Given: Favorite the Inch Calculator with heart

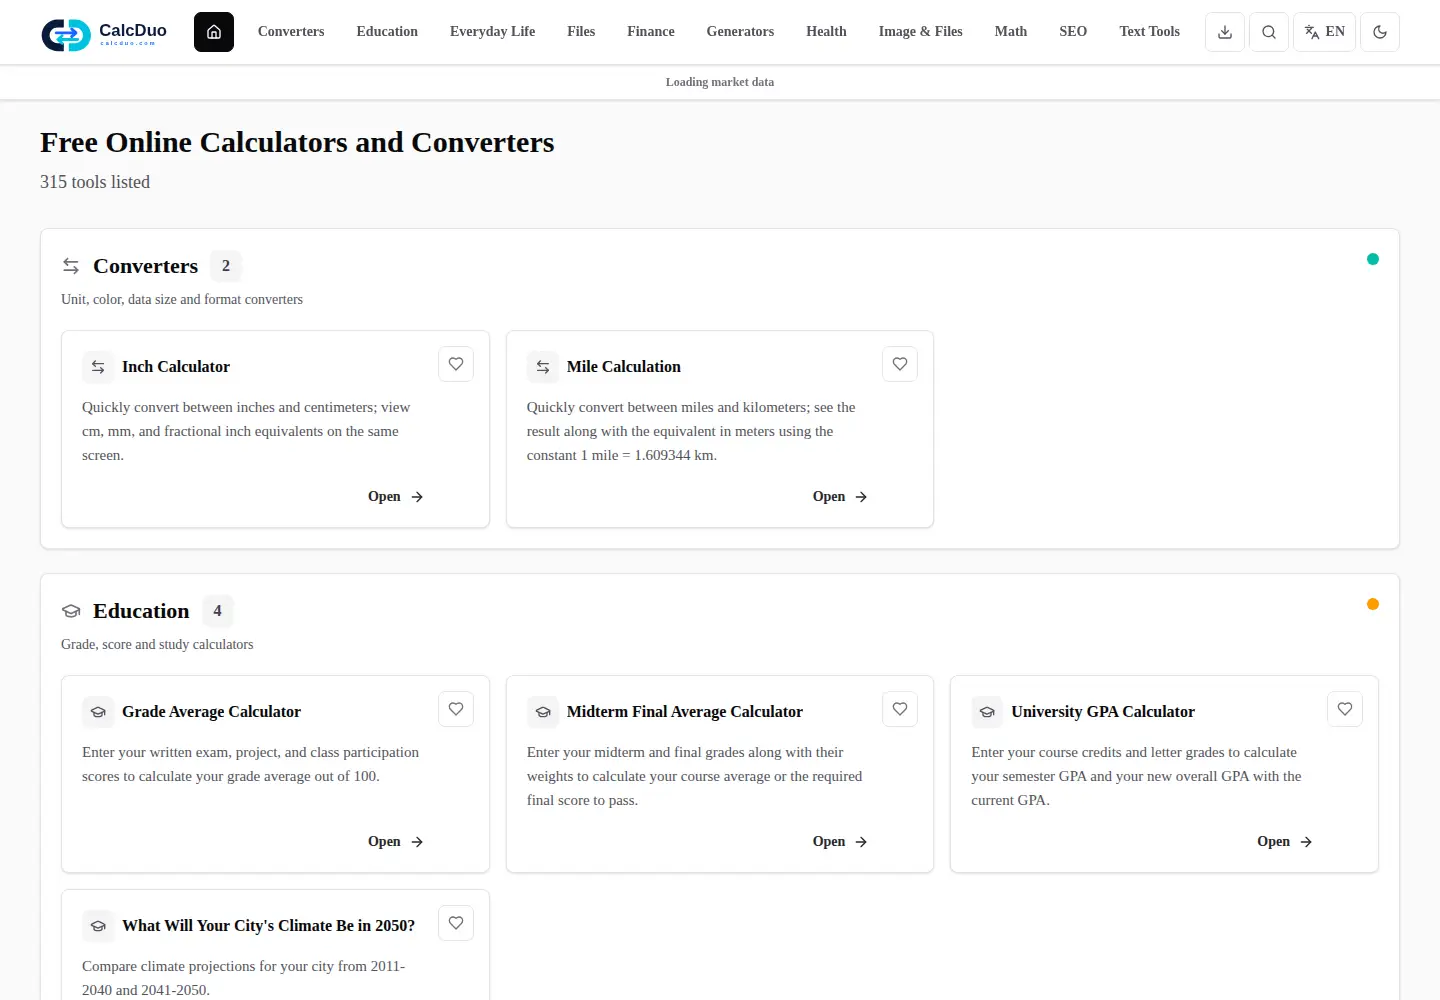Looking at the screenshot, I should [456, 364].
